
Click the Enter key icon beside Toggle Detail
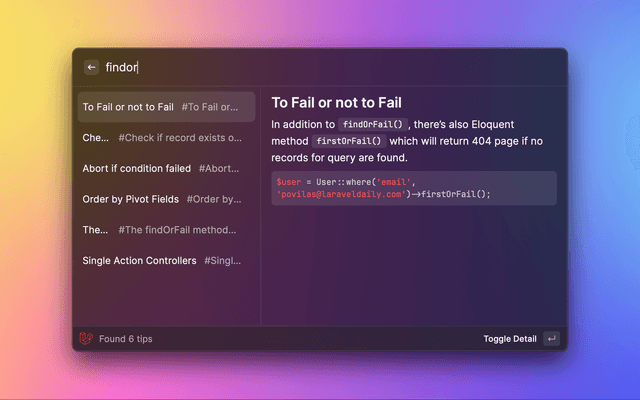(x=551, y=339)
